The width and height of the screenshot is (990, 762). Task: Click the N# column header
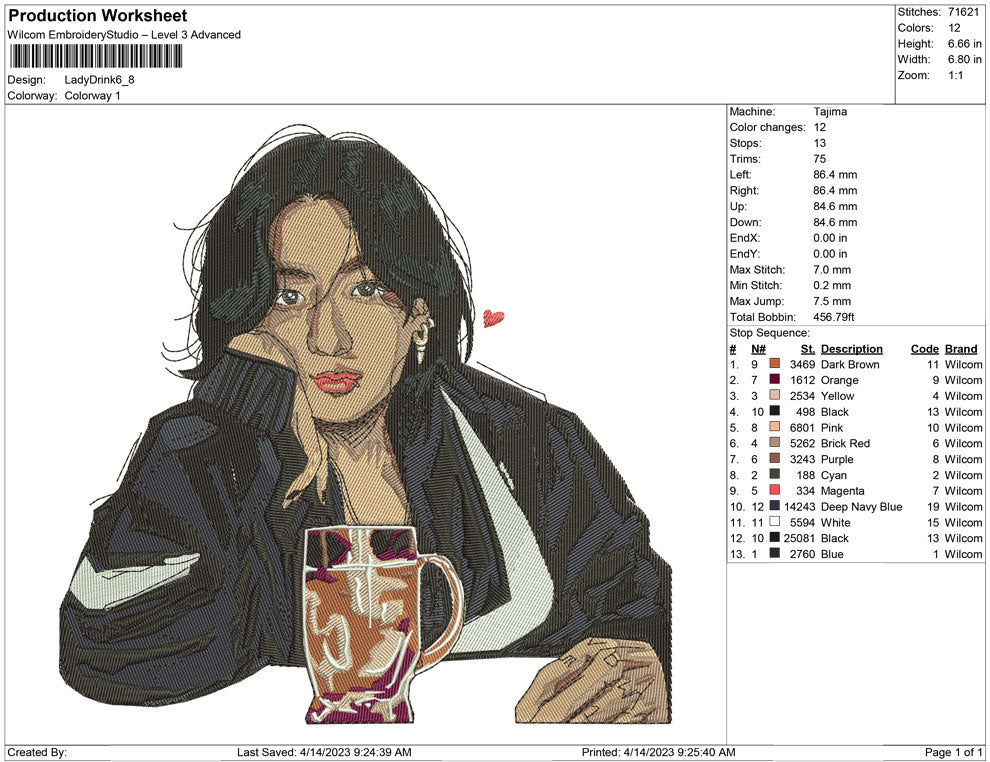pos(758,348)
